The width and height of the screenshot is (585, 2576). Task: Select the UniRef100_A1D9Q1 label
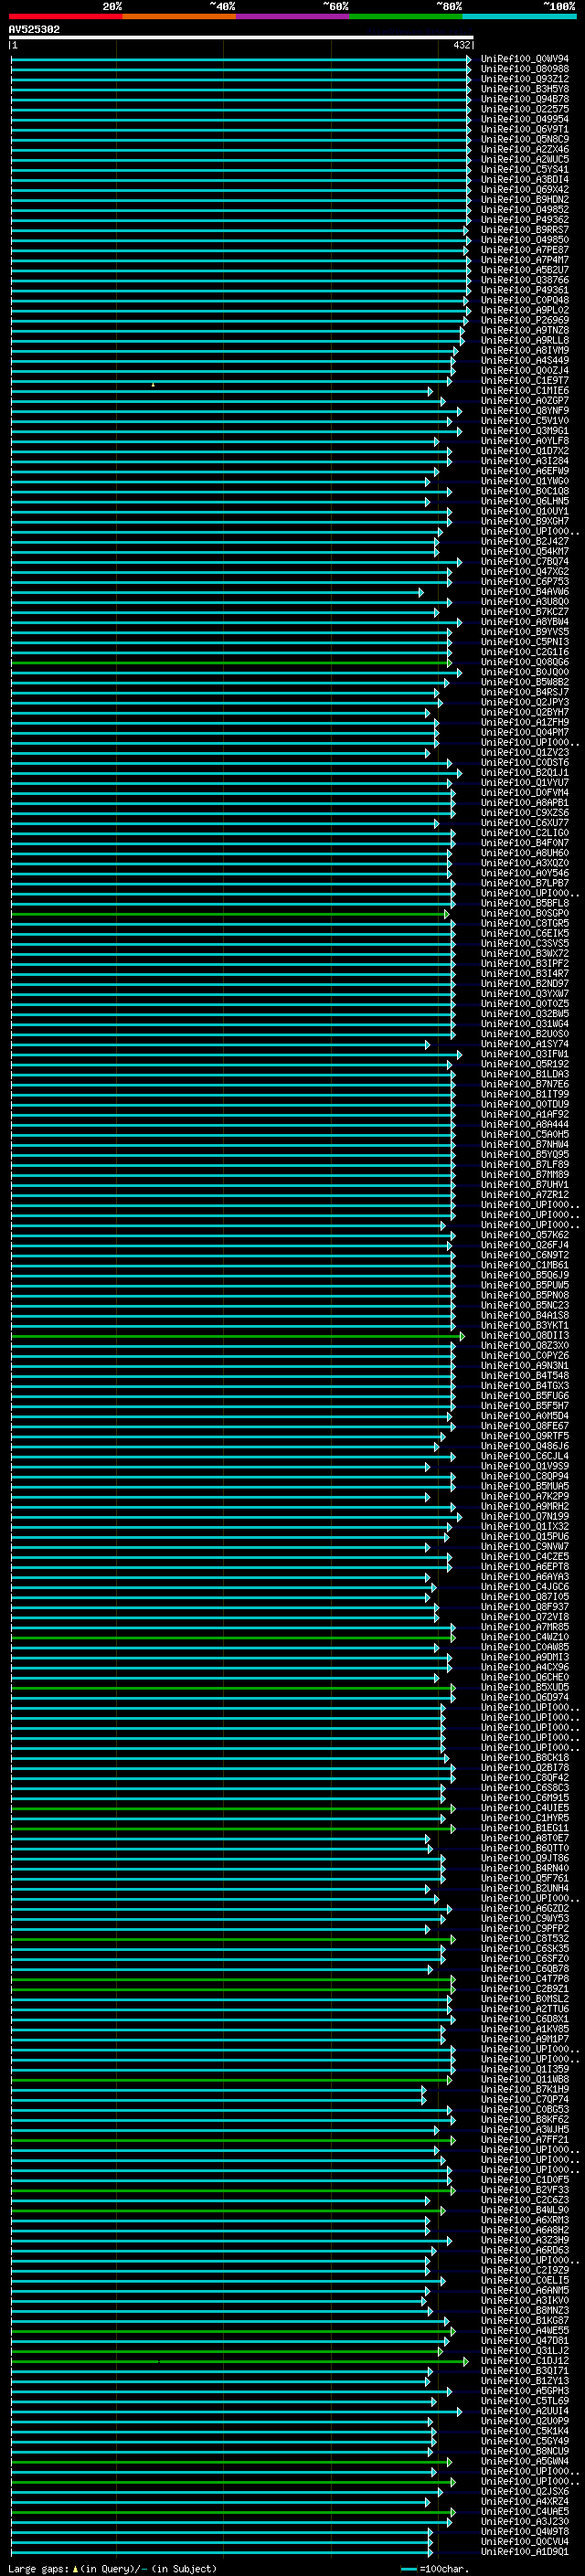(x=525, y=2551)
